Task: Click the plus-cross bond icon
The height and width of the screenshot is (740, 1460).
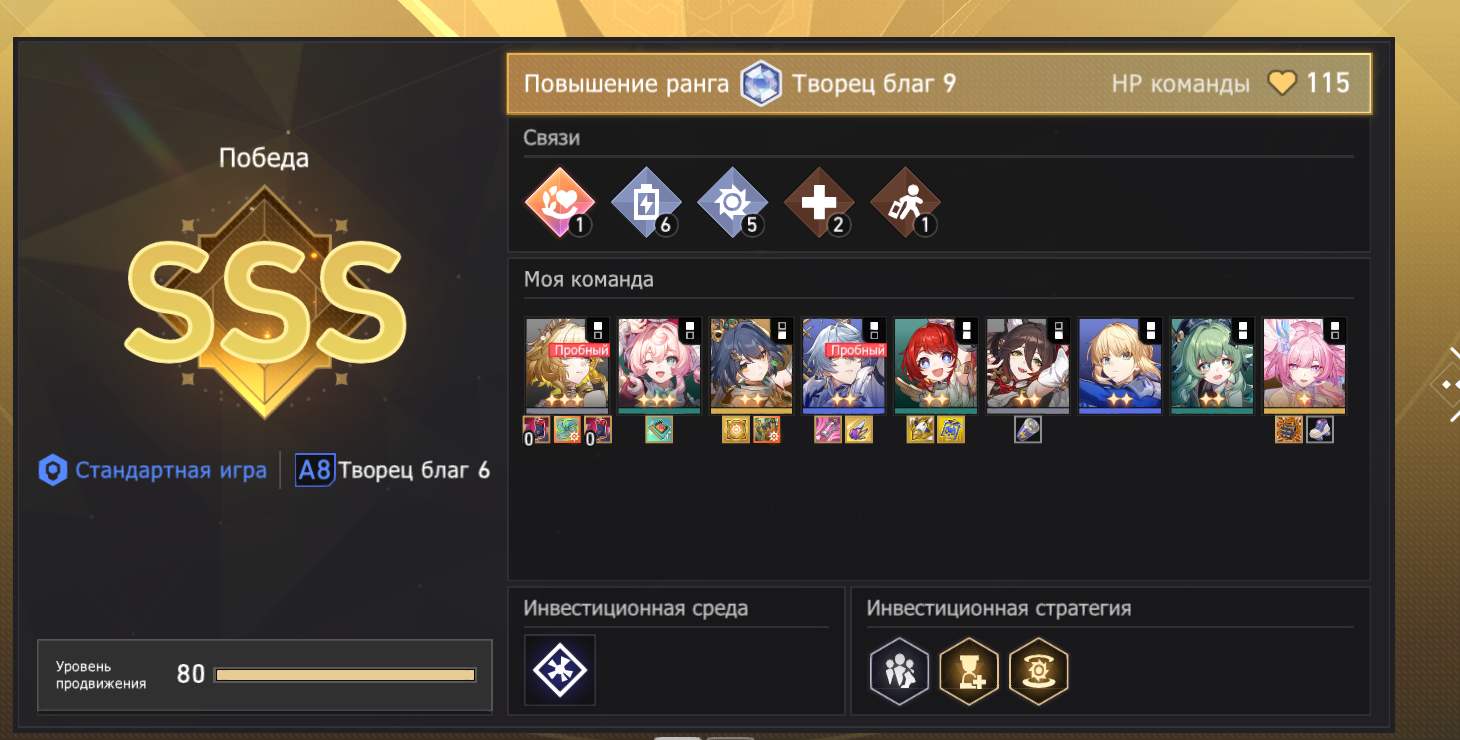Action: (x=819, y=202)
